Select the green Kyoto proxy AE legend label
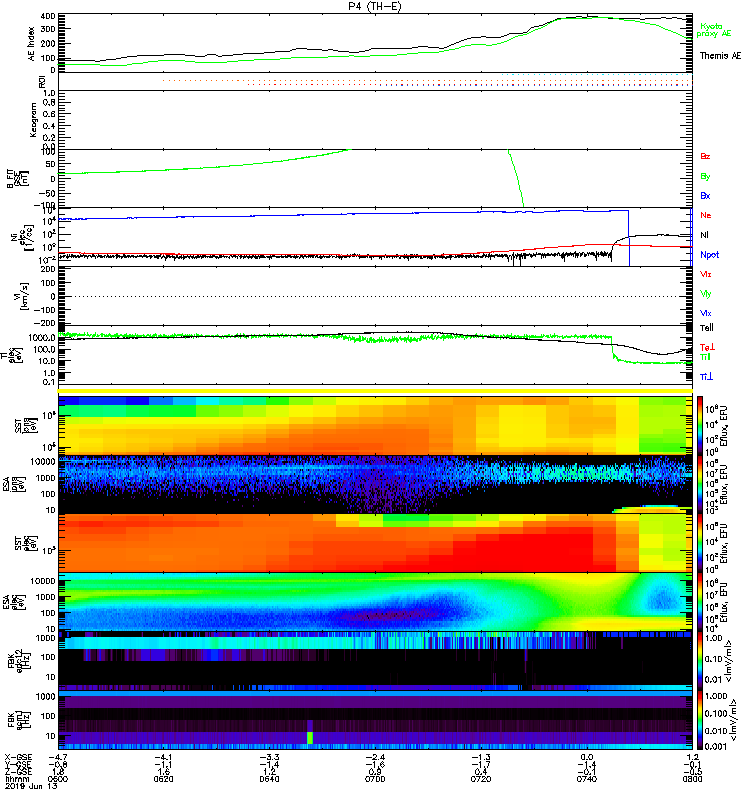750x800 pixels. click(714, 30)
